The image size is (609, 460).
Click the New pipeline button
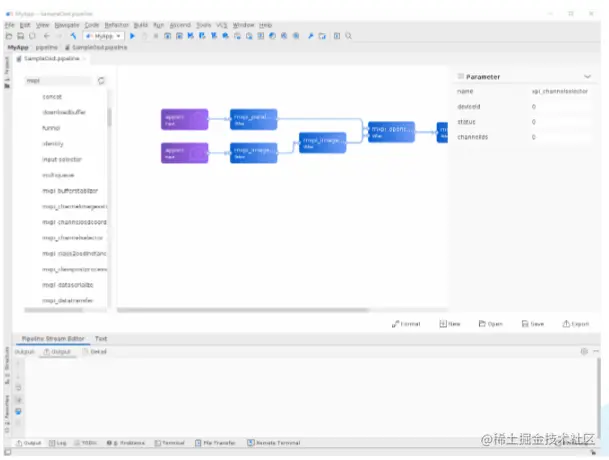tap(450, 324)
